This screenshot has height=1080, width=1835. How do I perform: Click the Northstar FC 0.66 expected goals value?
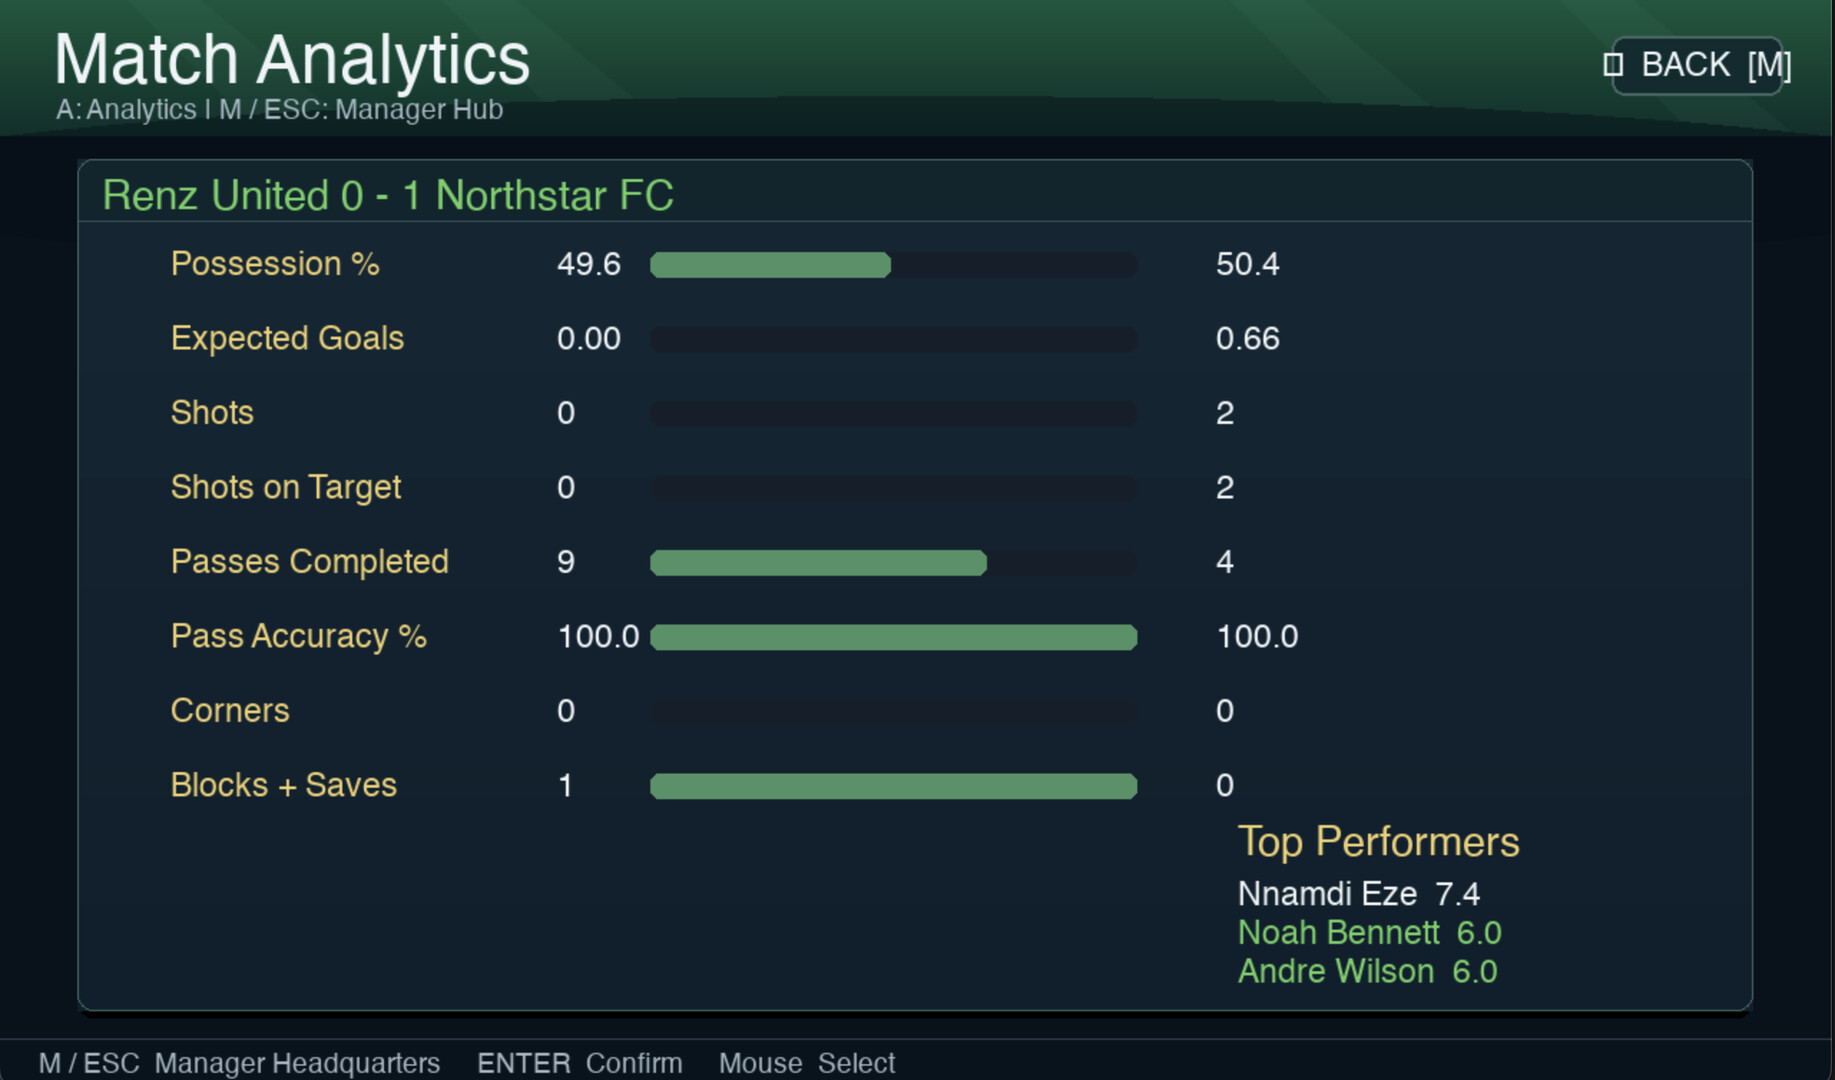(x=1247, y=338)
